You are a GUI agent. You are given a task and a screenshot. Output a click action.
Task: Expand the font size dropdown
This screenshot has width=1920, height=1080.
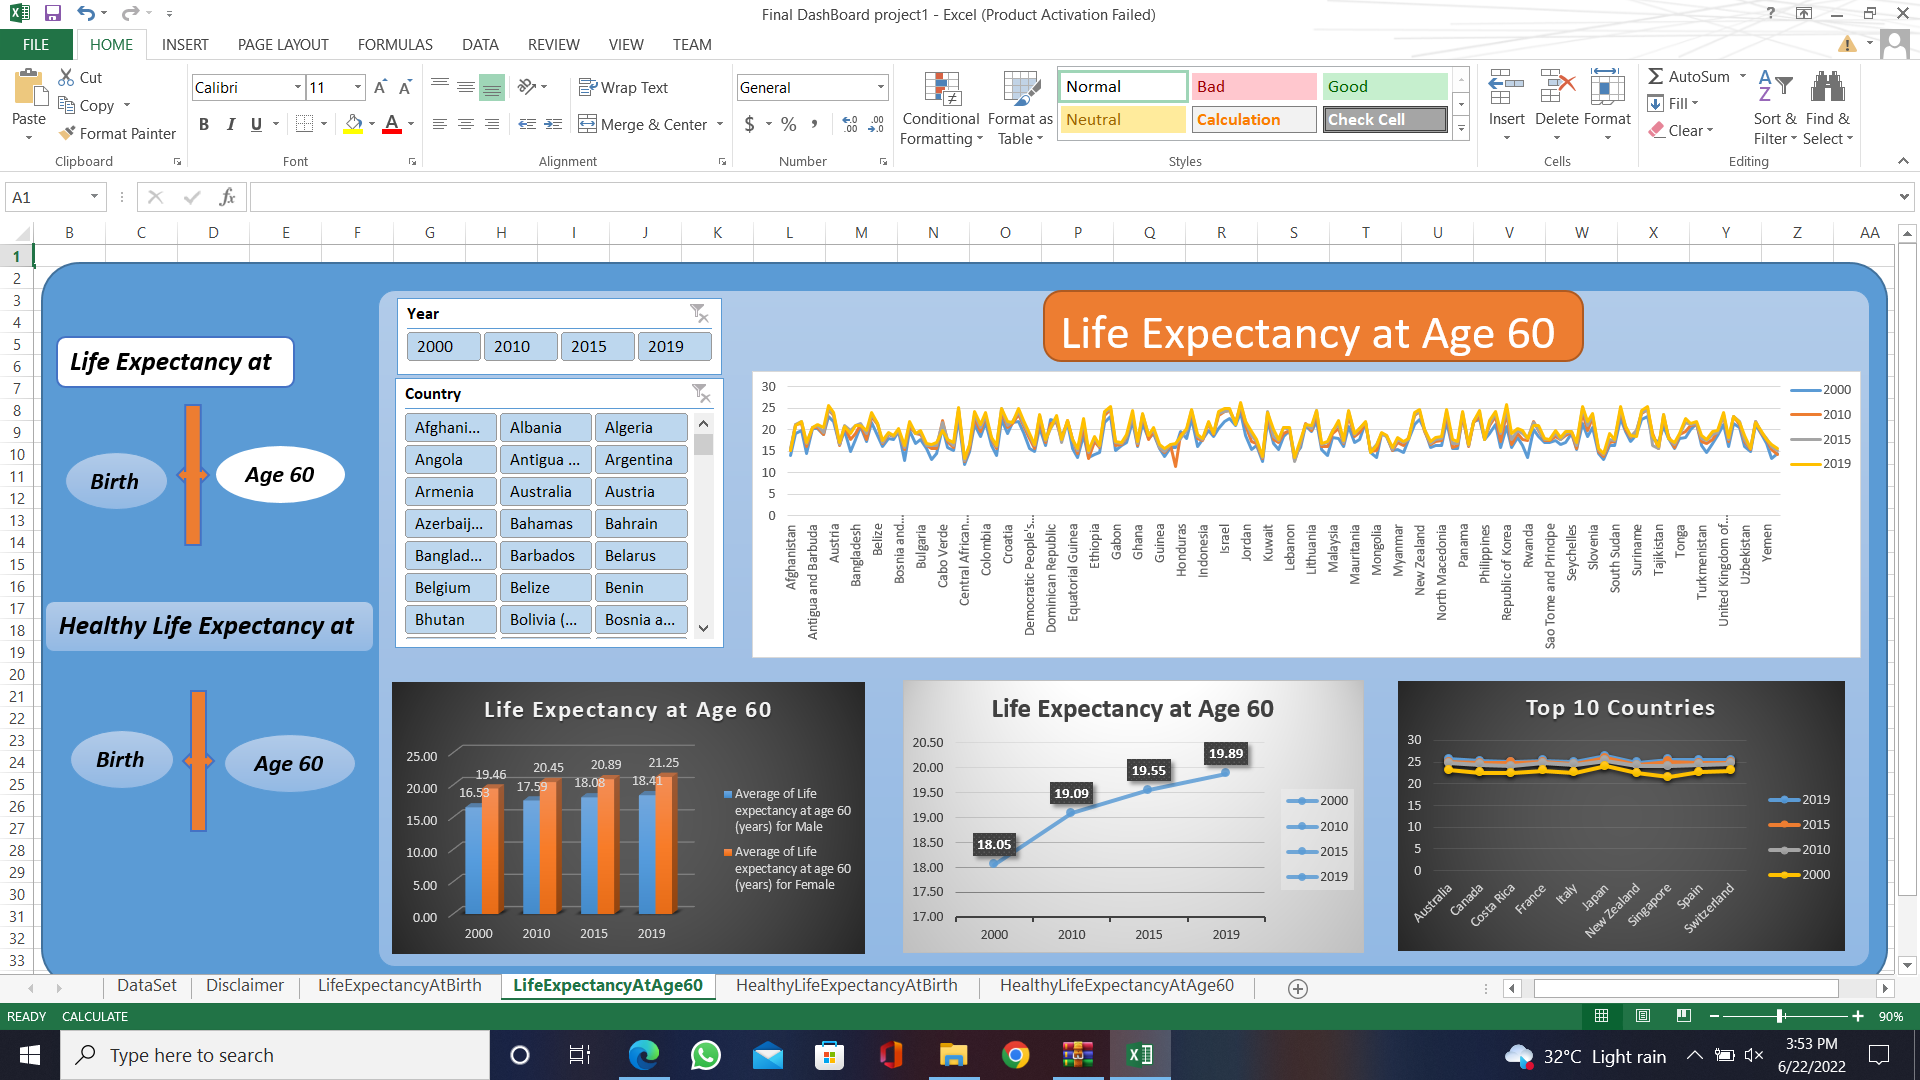point(357,87)
